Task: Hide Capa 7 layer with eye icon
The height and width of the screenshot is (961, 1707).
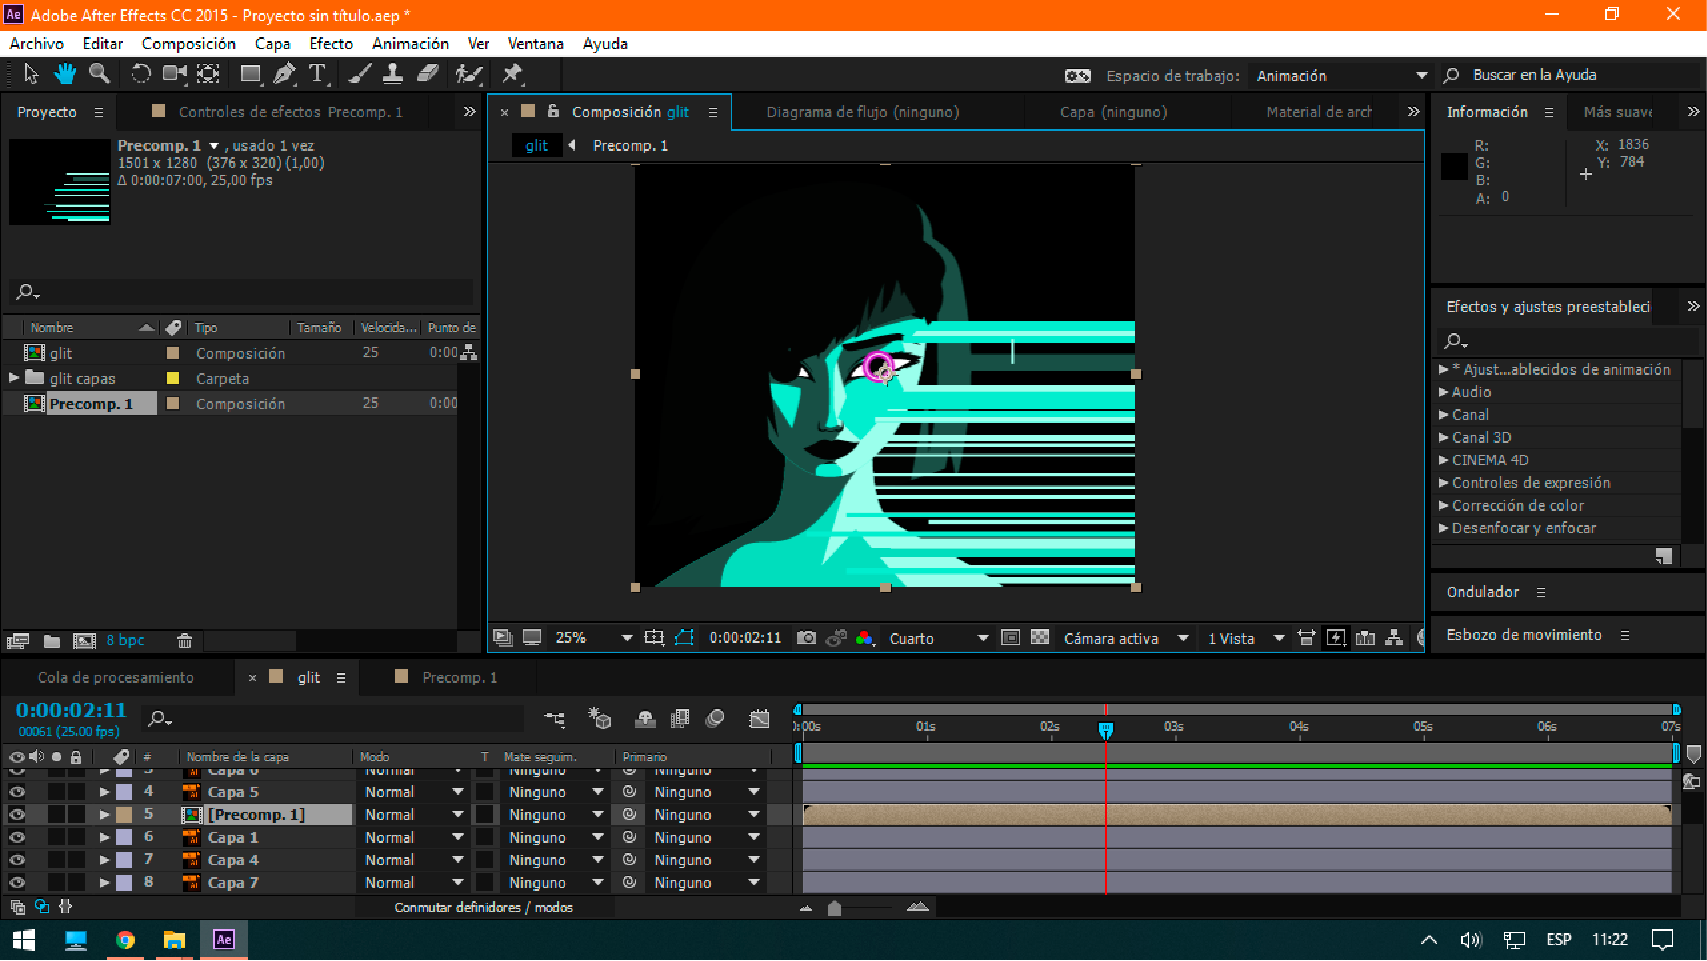Action: pos(17,883)
